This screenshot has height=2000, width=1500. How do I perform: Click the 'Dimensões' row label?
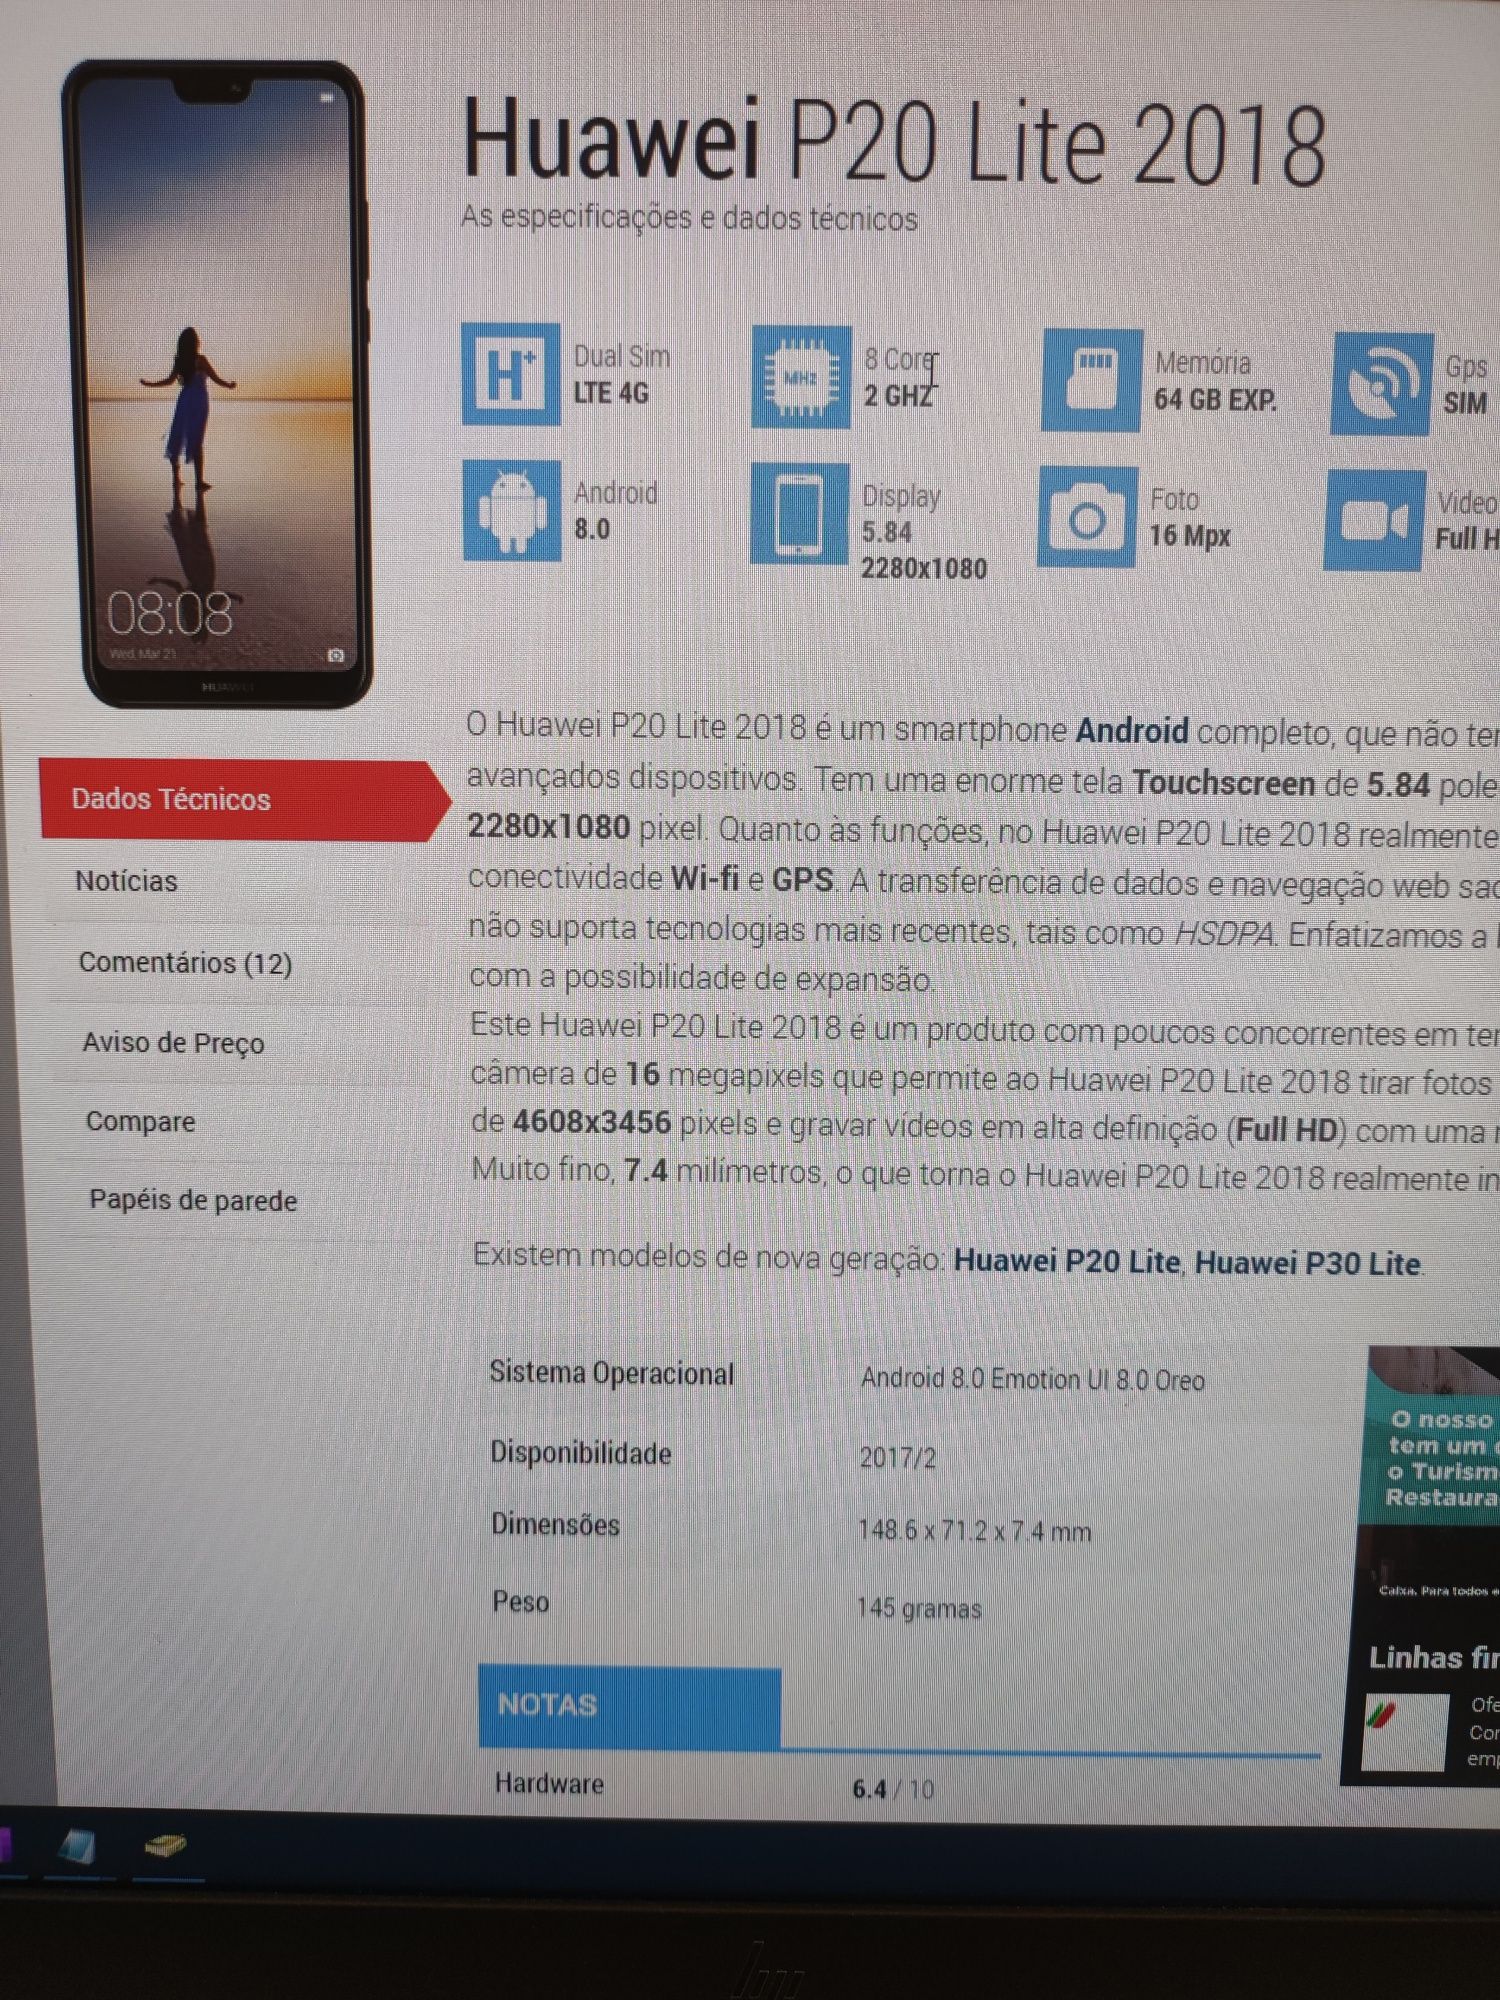click(555, 1525)
